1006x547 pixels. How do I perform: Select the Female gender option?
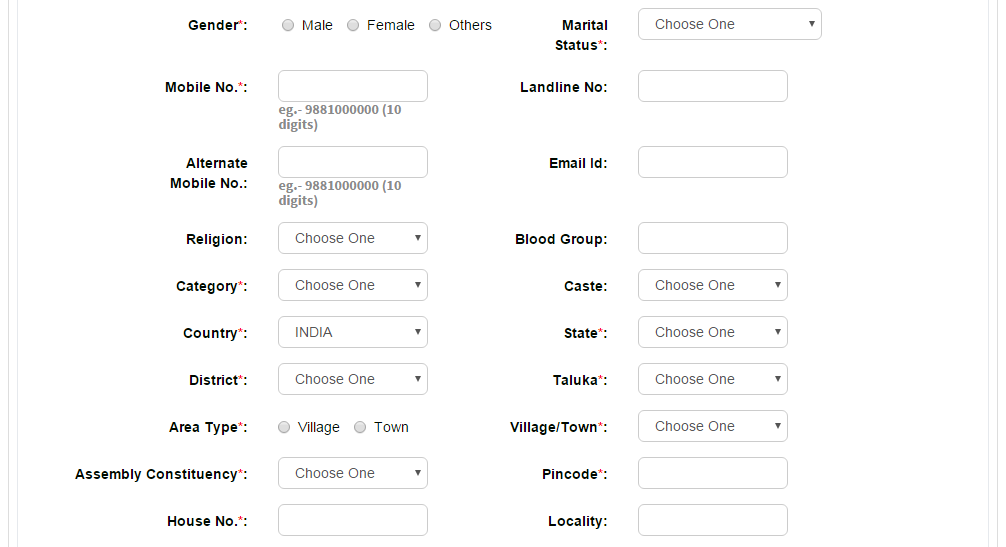[x=353, y=25]
